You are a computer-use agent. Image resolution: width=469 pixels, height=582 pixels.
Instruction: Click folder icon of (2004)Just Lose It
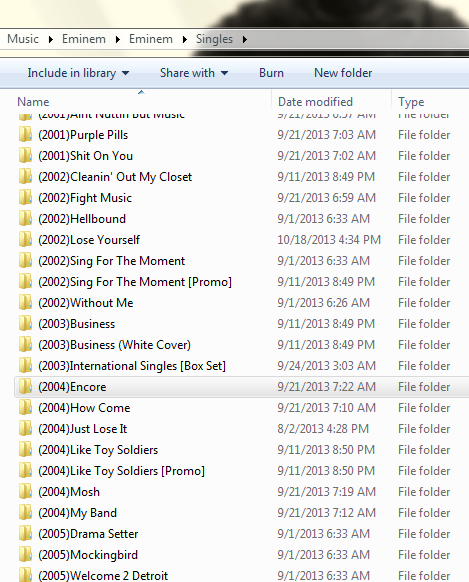pos(25,428)
